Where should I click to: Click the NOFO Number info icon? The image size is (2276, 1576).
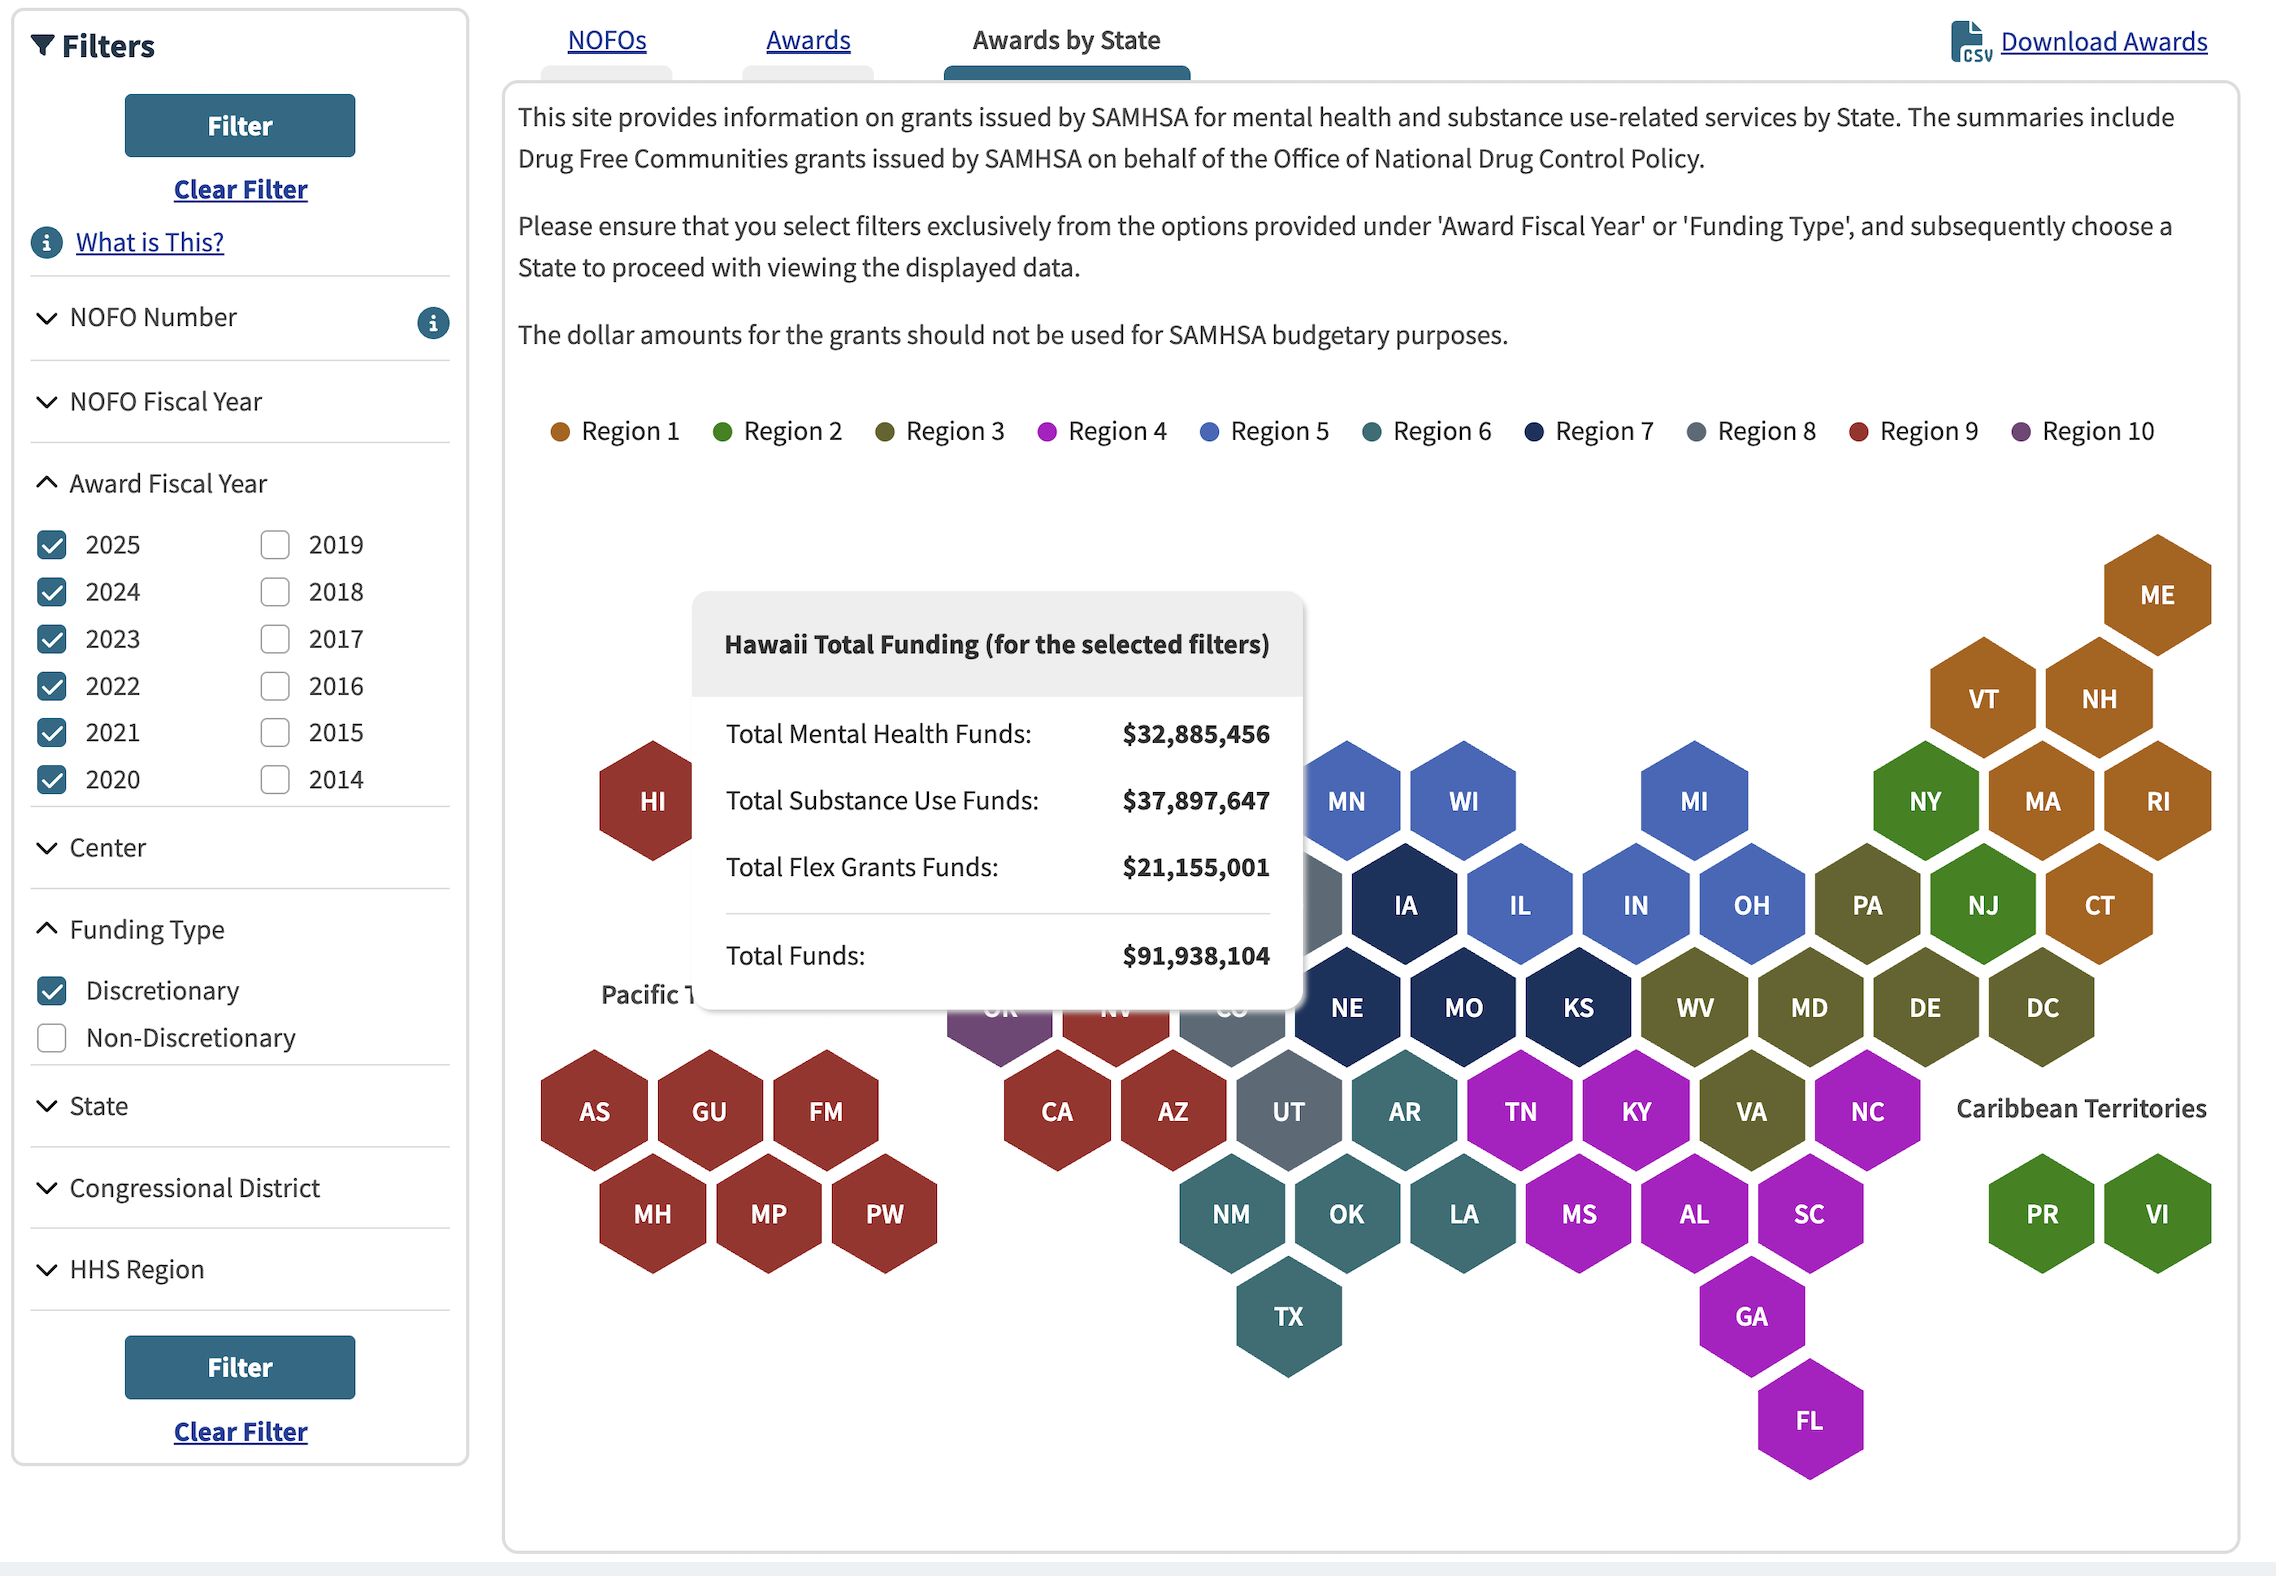point(432,322)
